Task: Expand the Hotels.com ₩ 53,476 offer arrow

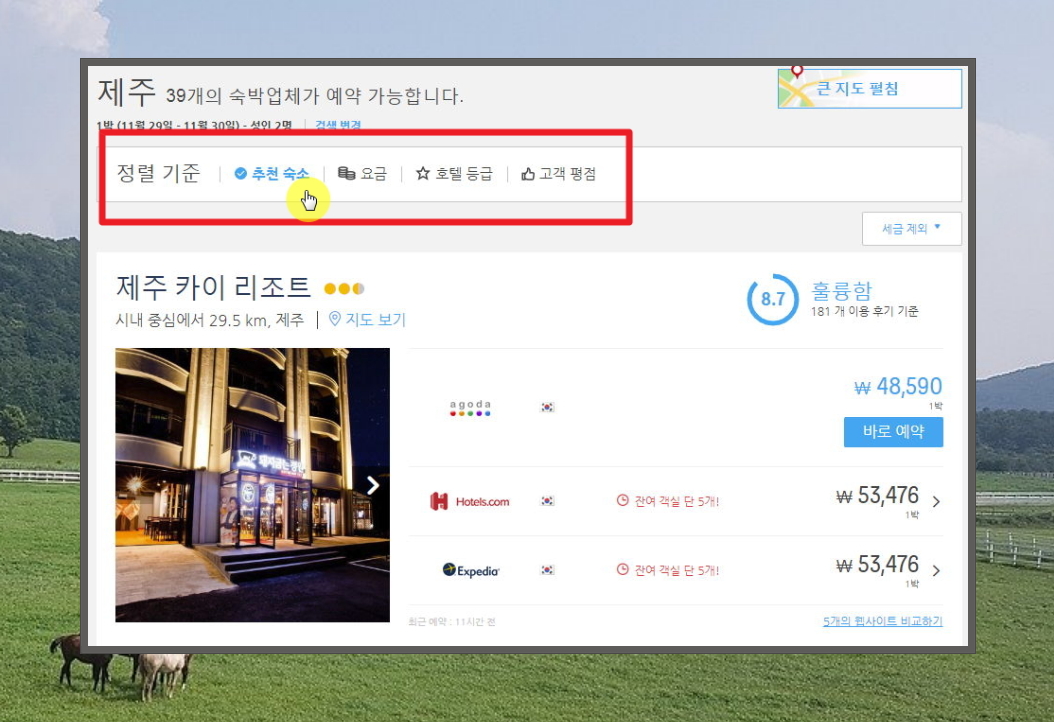Action: [936, 502]
